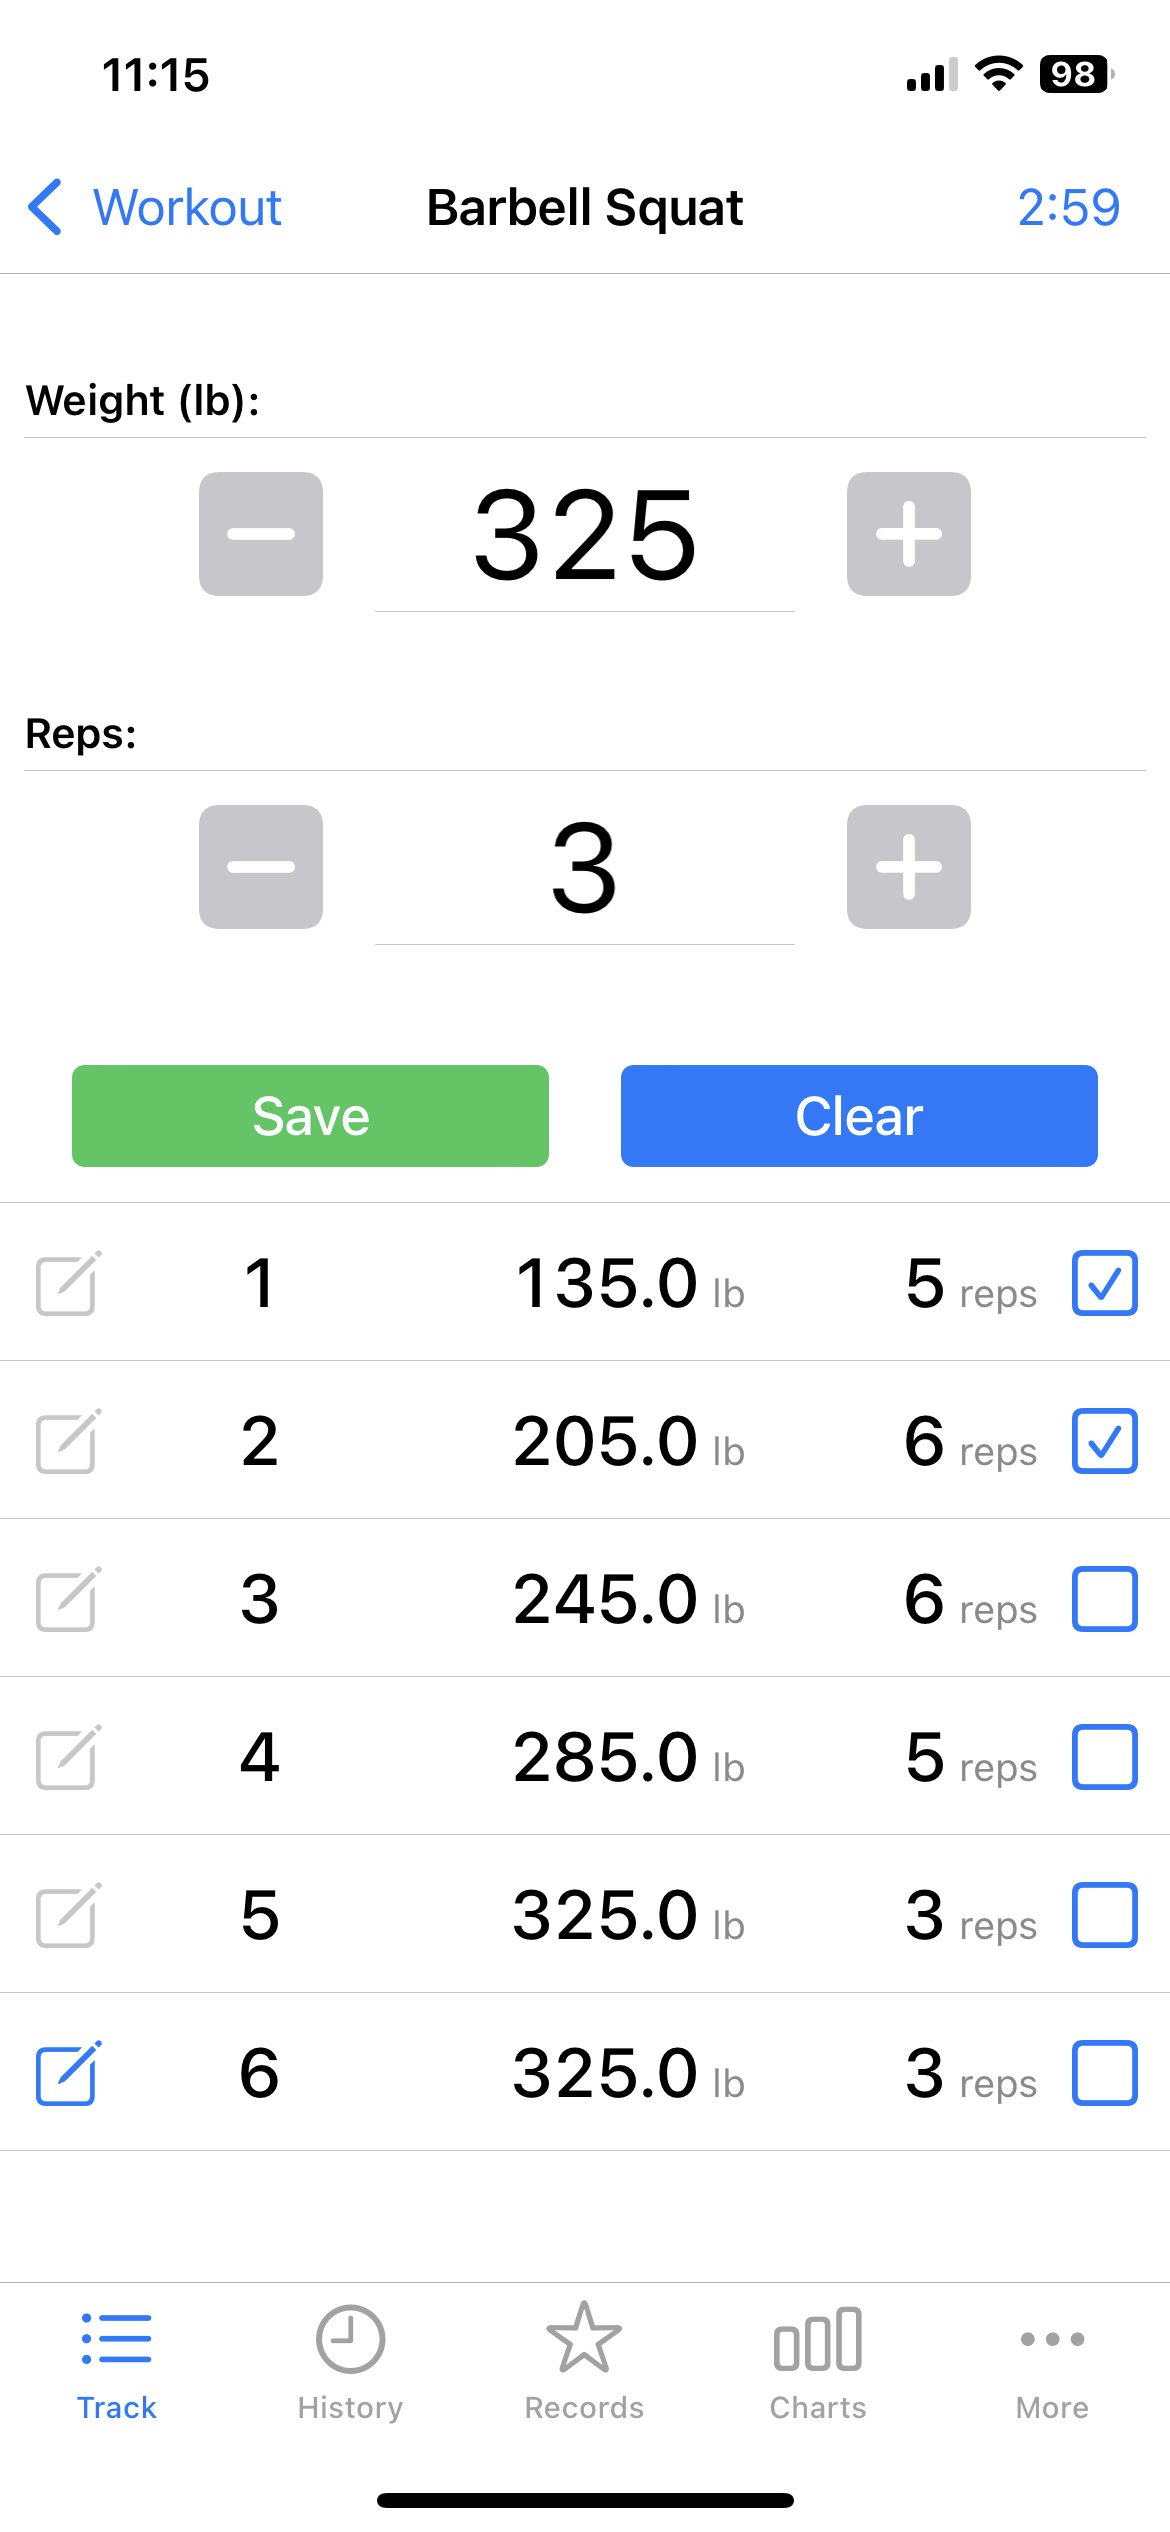
Task: Decrease the weight with the minus button
Action: [261, 534]
